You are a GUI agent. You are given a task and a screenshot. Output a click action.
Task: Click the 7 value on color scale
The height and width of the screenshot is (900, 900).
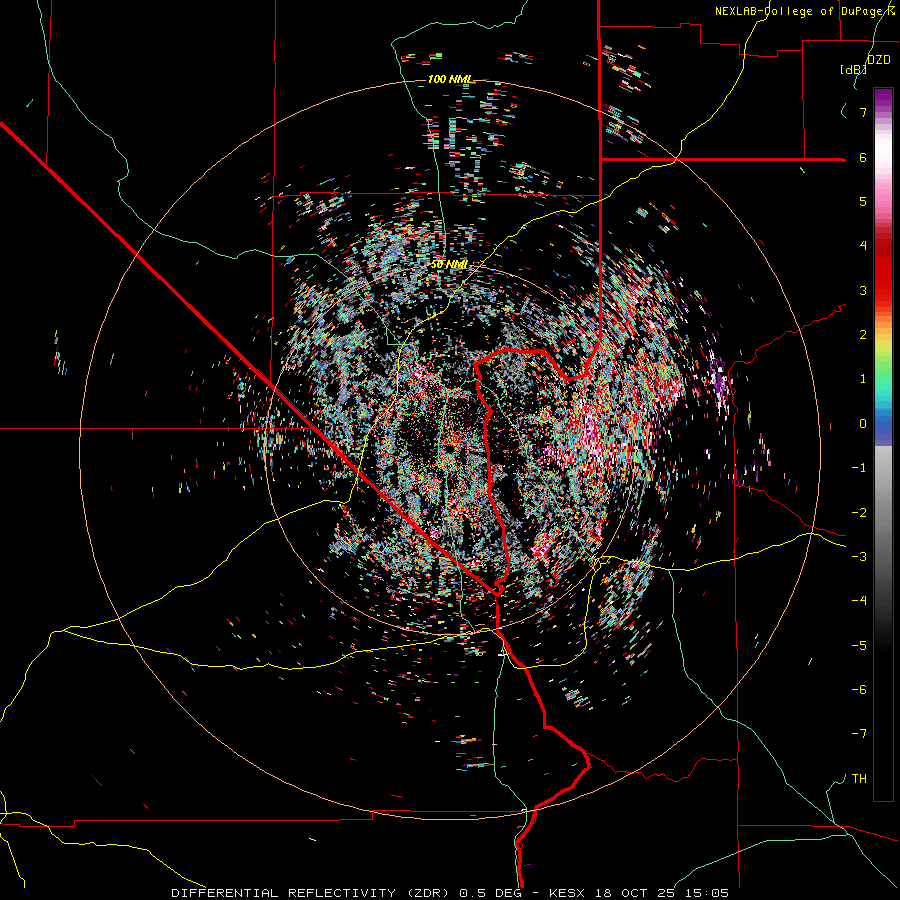pyautogui.click(x=863, y=112)
